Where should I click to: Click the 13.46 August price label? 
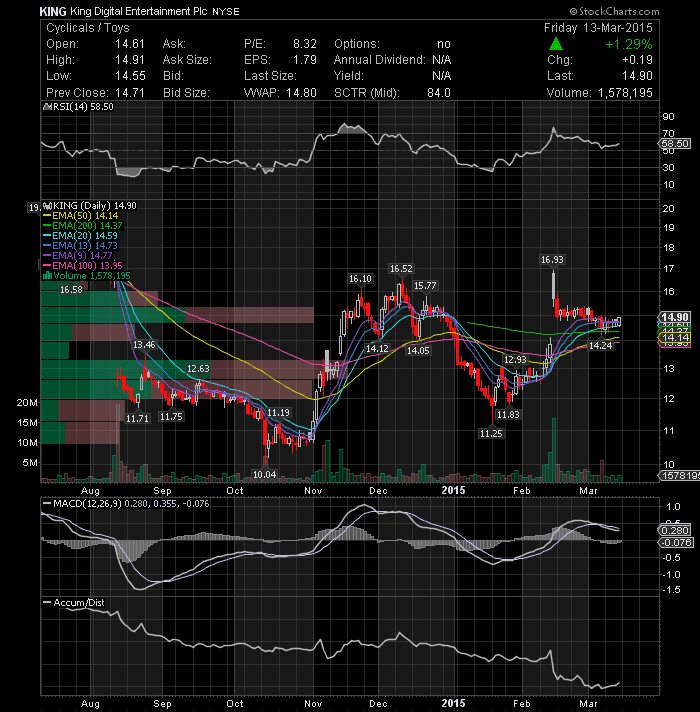click(x=144, y=345)
